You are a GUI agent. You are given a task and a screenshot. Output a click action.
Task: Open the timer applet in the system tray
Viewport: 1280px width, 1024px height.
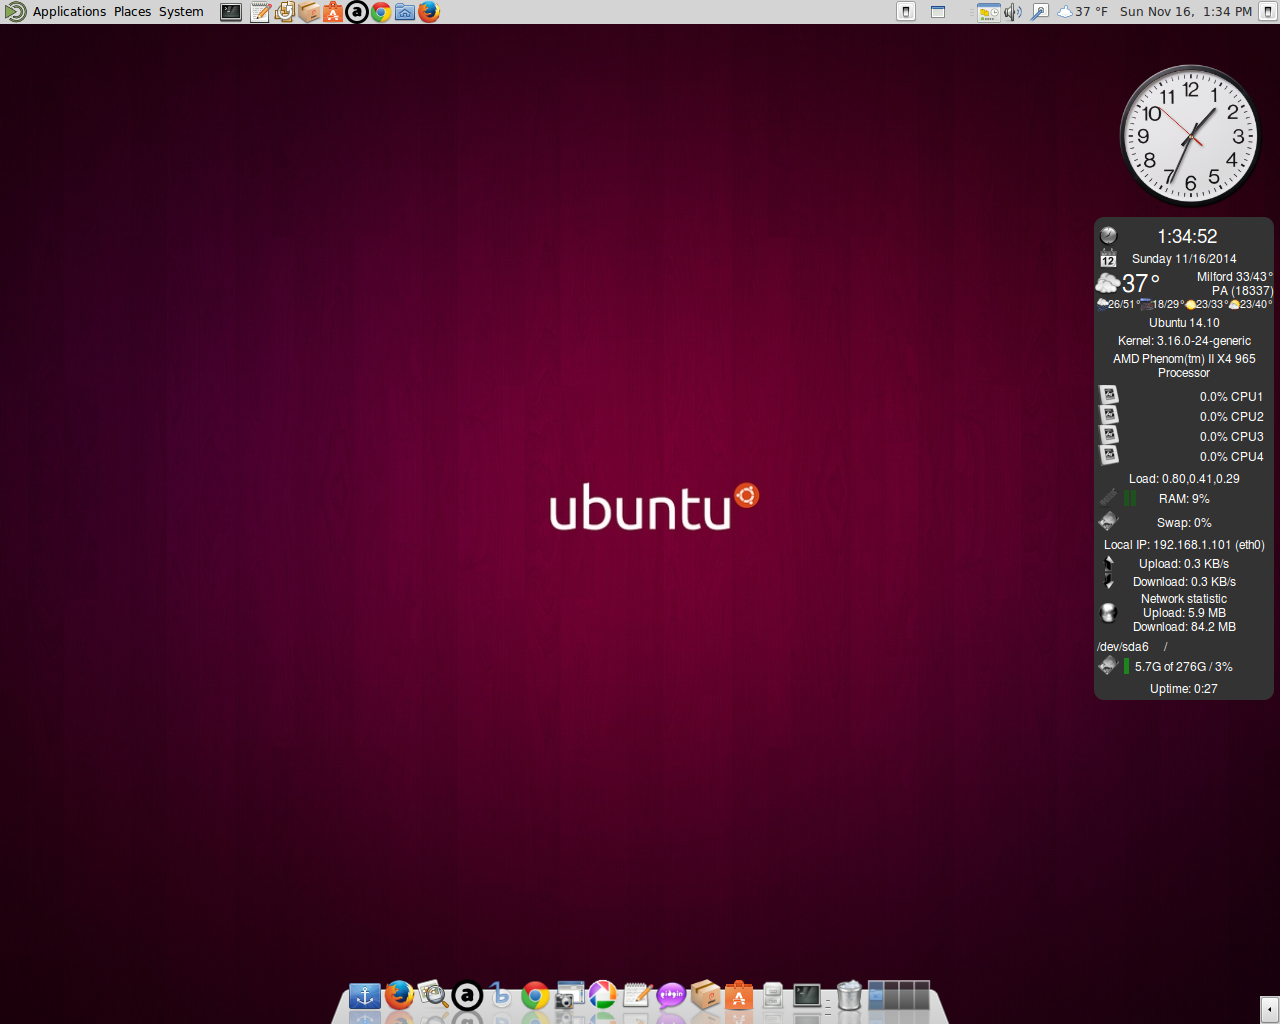(x=988, y=12)
